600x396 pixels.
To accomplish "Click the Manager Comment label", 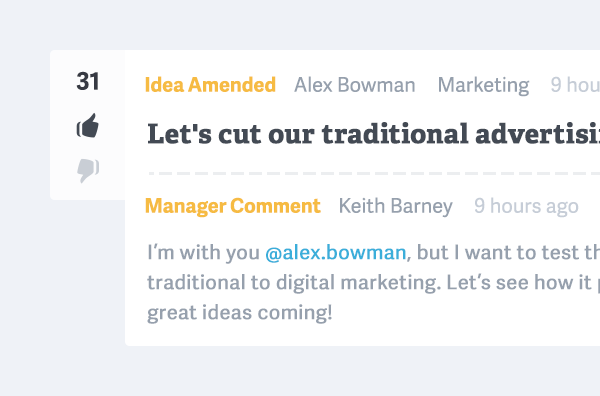I will click(x=233, y=206).
